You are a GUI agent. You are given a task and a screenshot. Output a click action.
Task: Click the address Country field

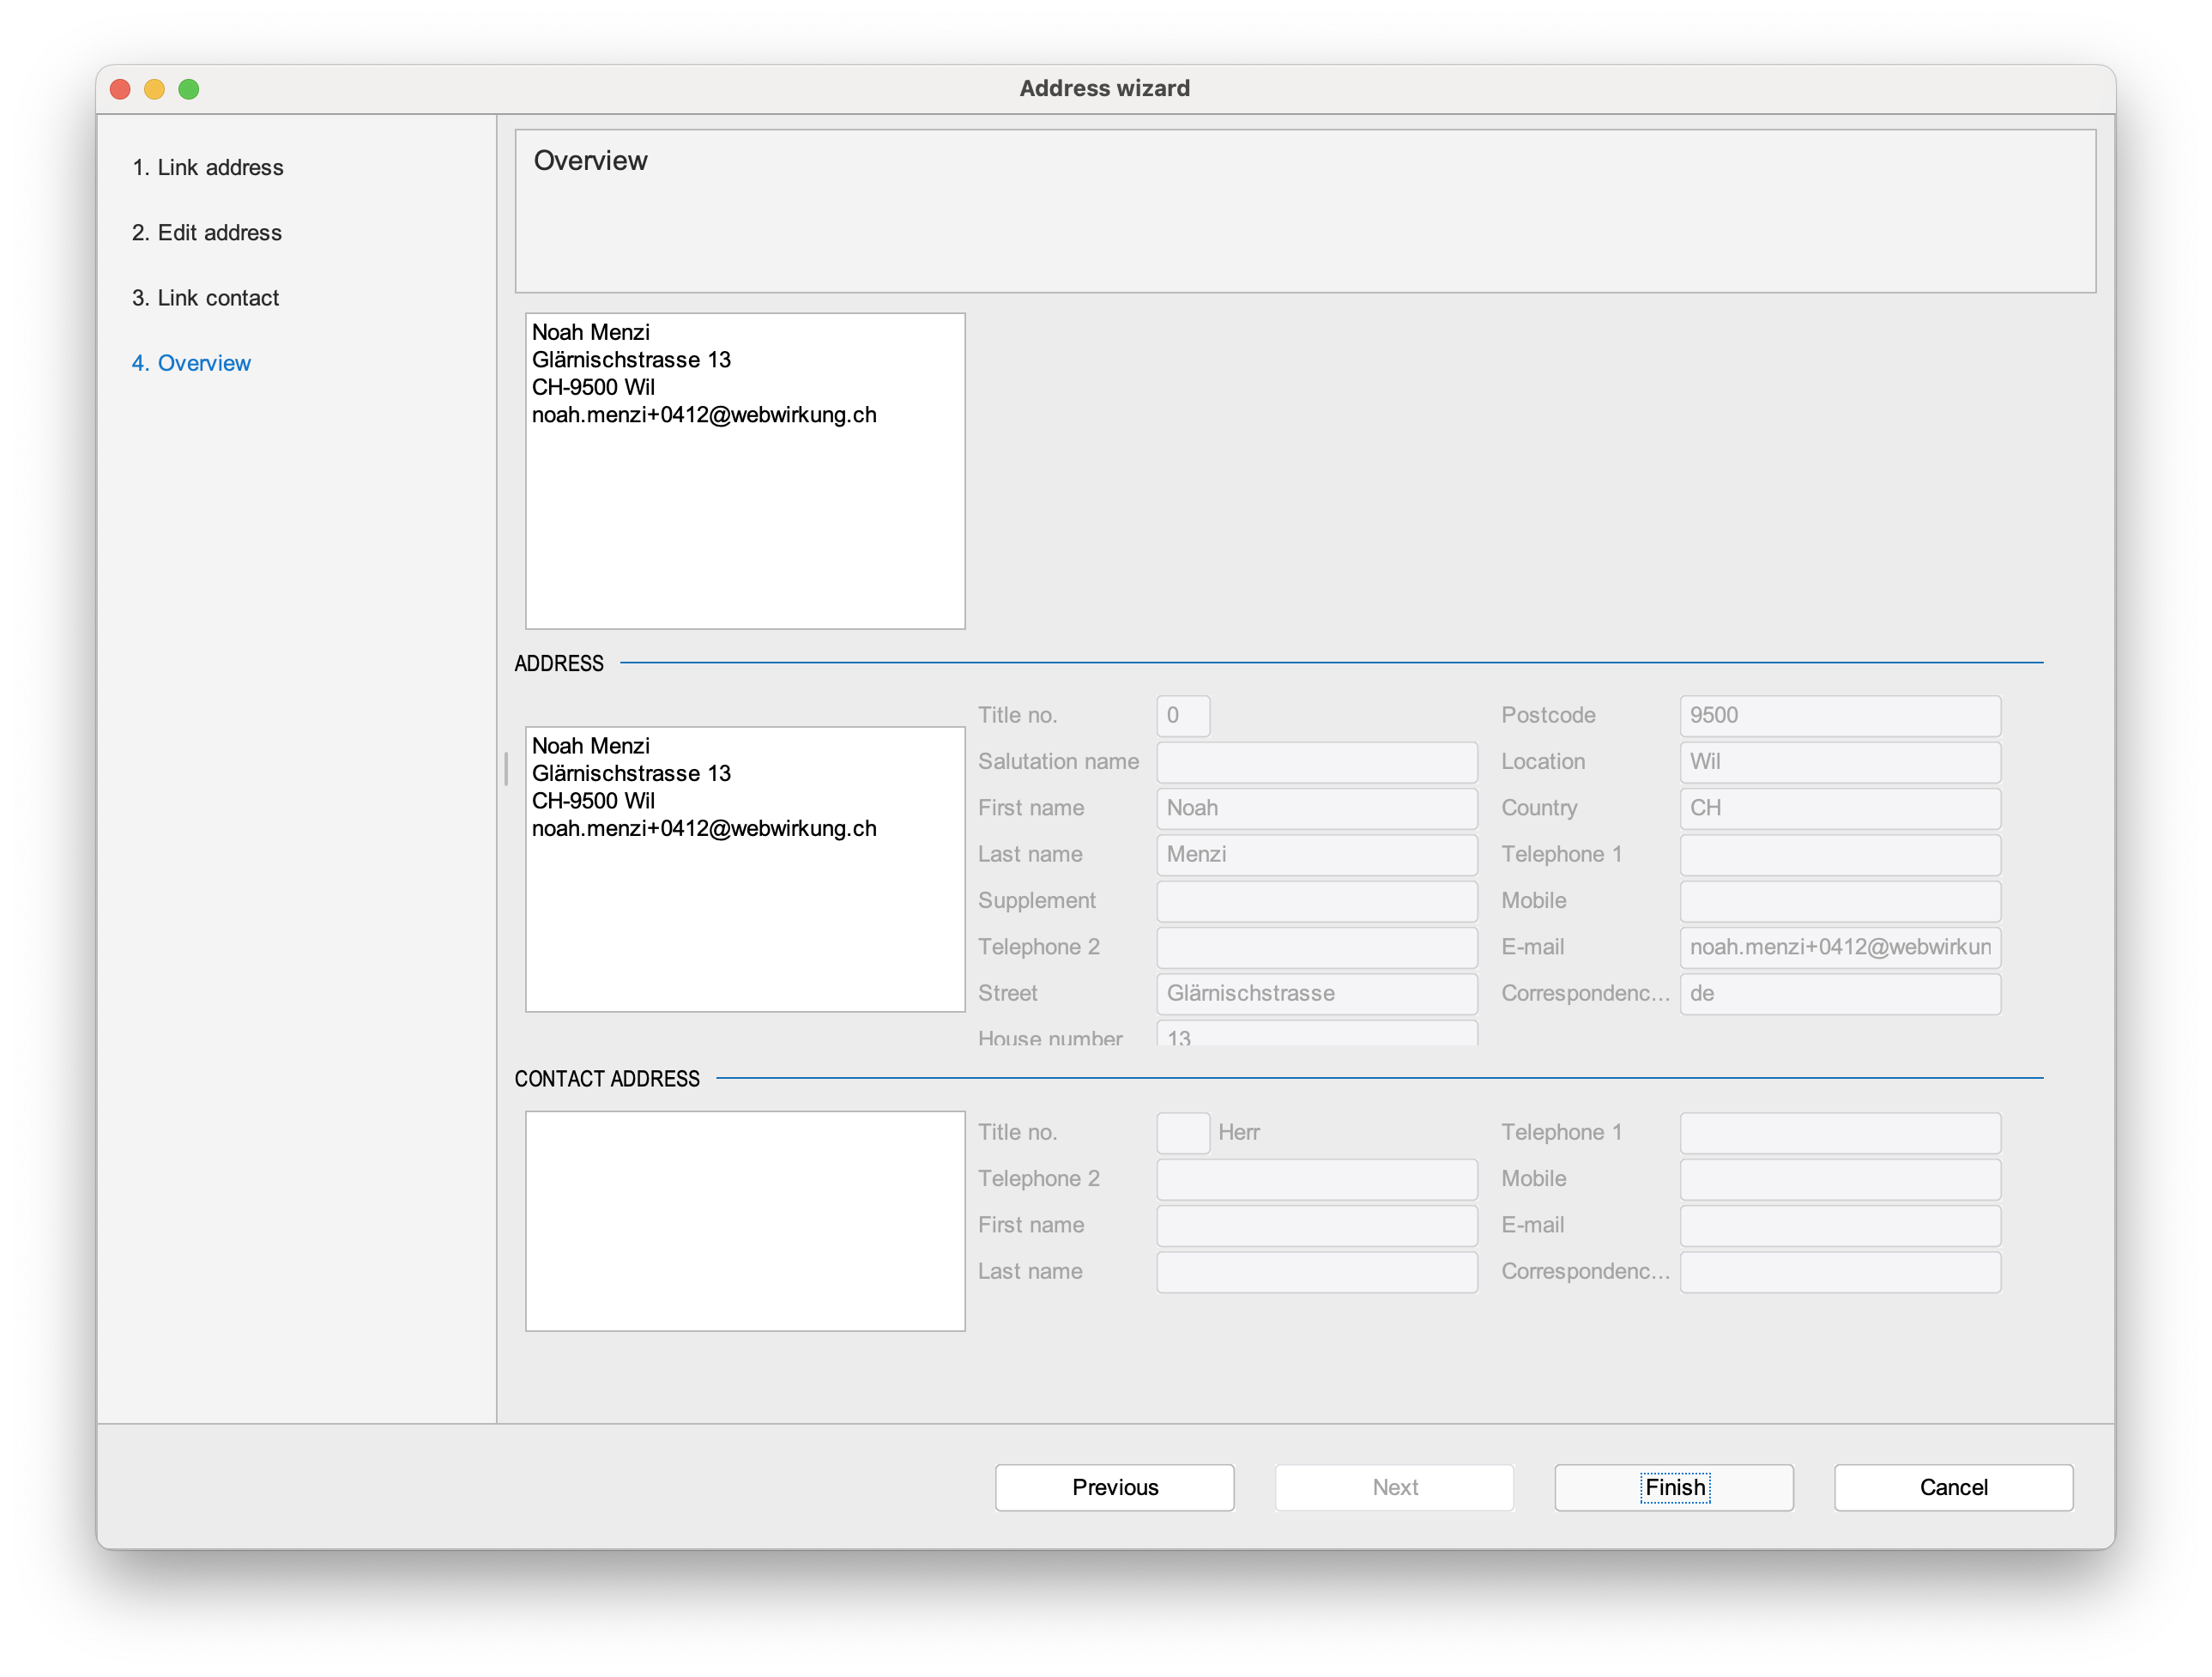(x=1839, y=808)
